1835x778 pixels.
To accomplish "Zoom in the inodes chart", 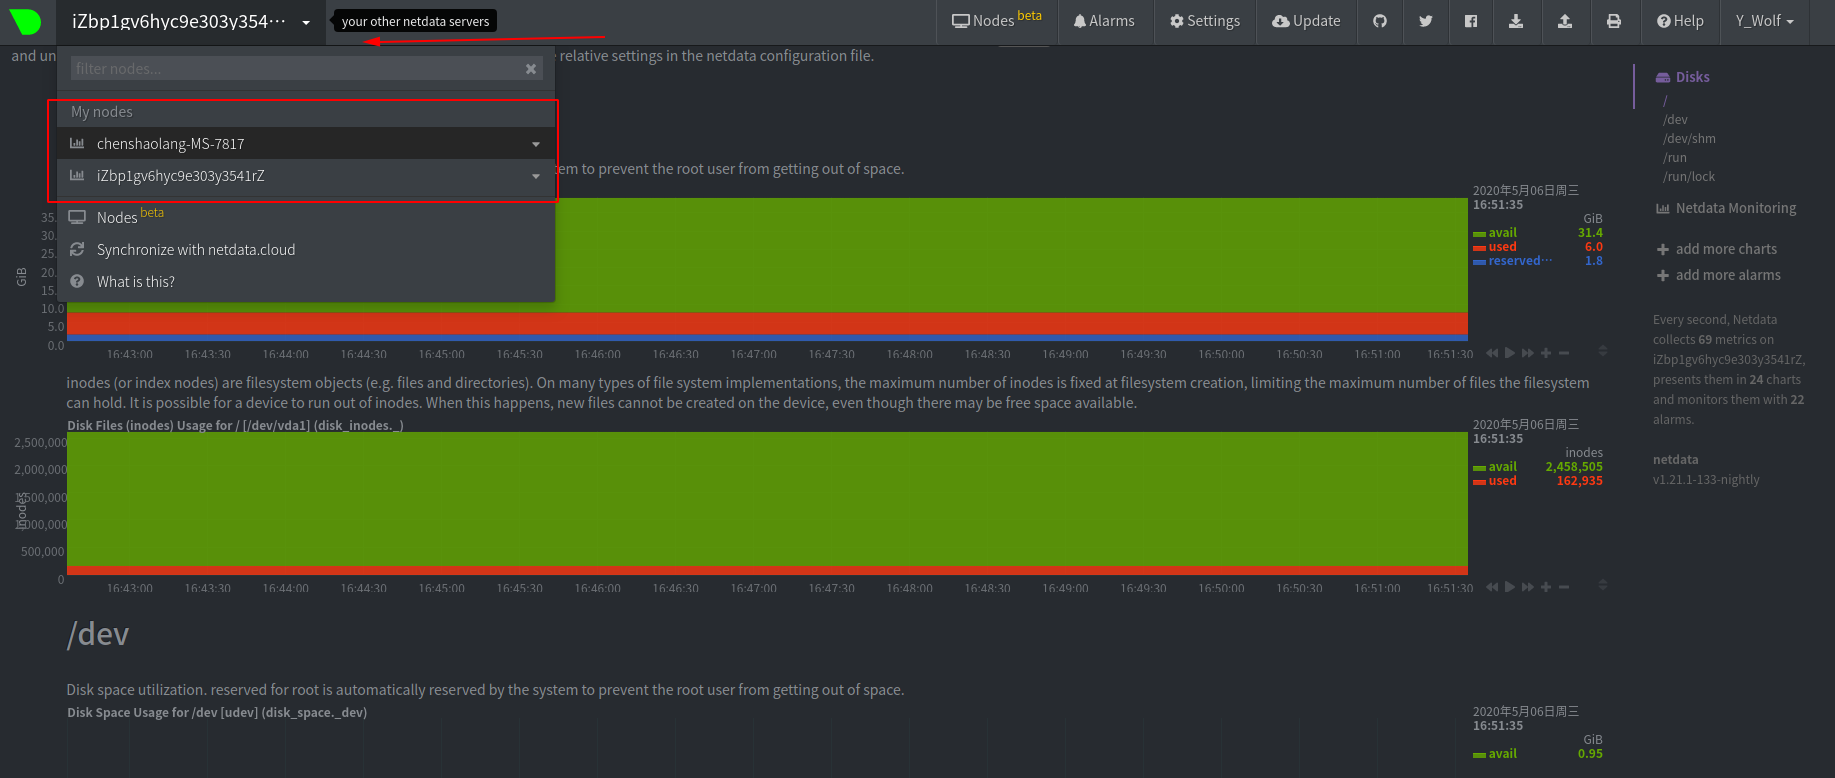I will coord(1546,587).
